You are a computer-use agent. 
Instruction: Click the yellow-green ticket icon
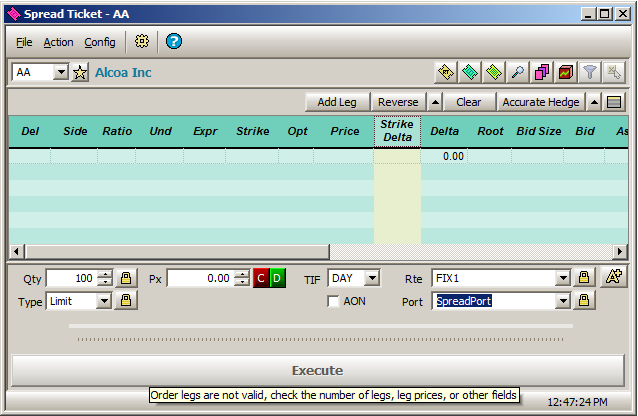(x=494, y=72)
